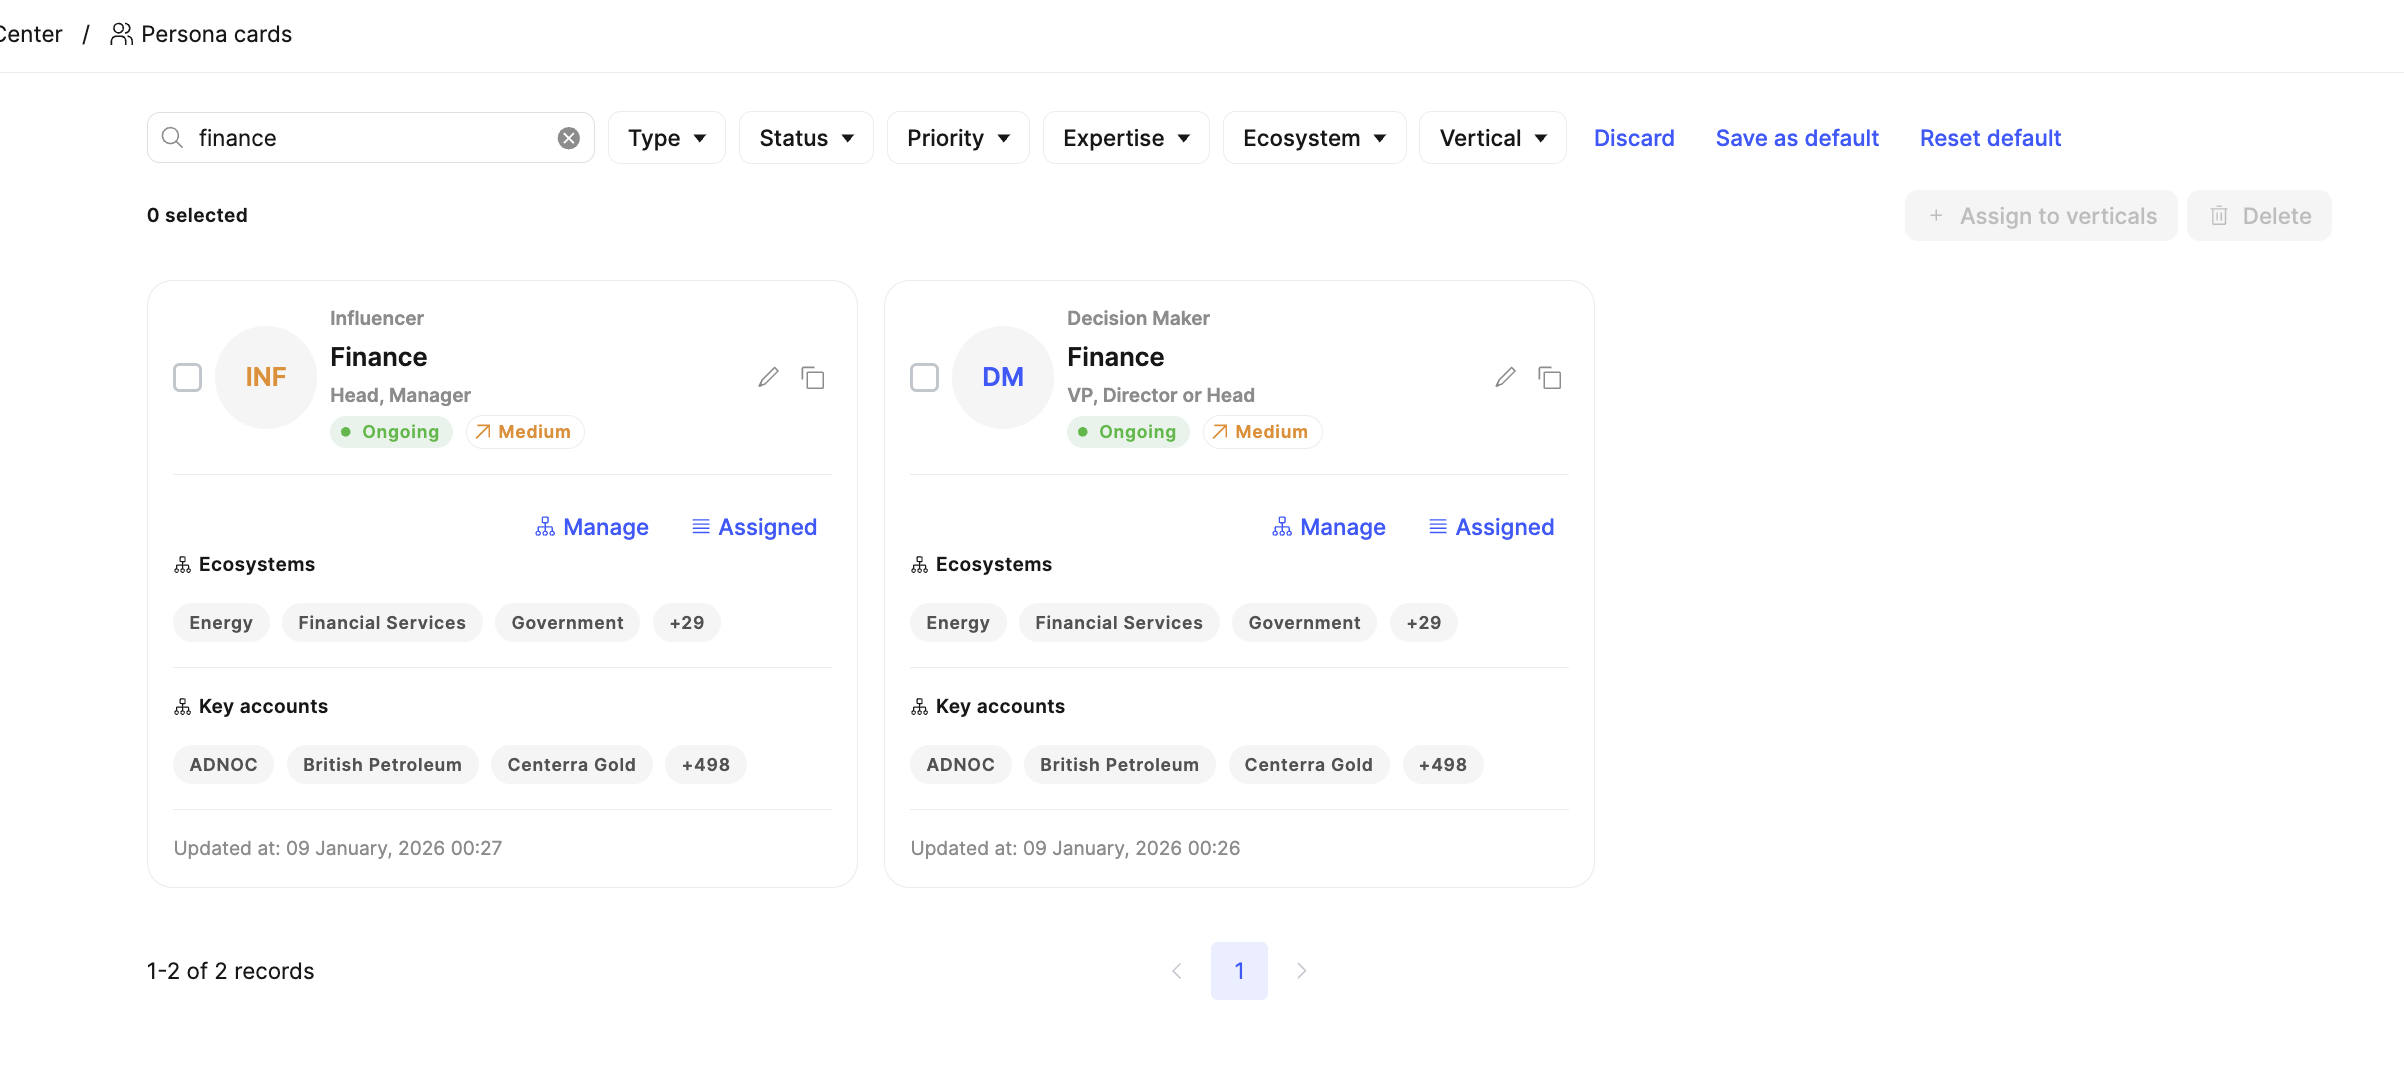Open the Vertical filter dropdown
Viewport: 2404px width, 1080px height.
tap(1492, 138)
